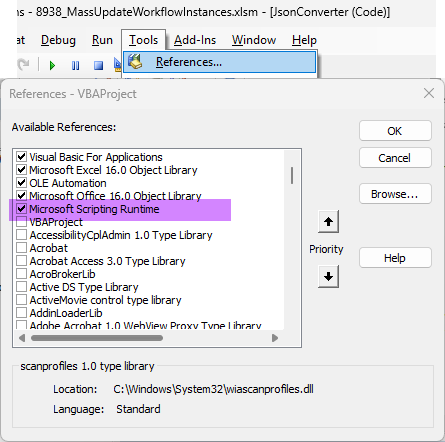Toggle Microsoft Scripting Runtime checkbox
Viewport: 445px width, 442px height.
[x=22, y=209]
